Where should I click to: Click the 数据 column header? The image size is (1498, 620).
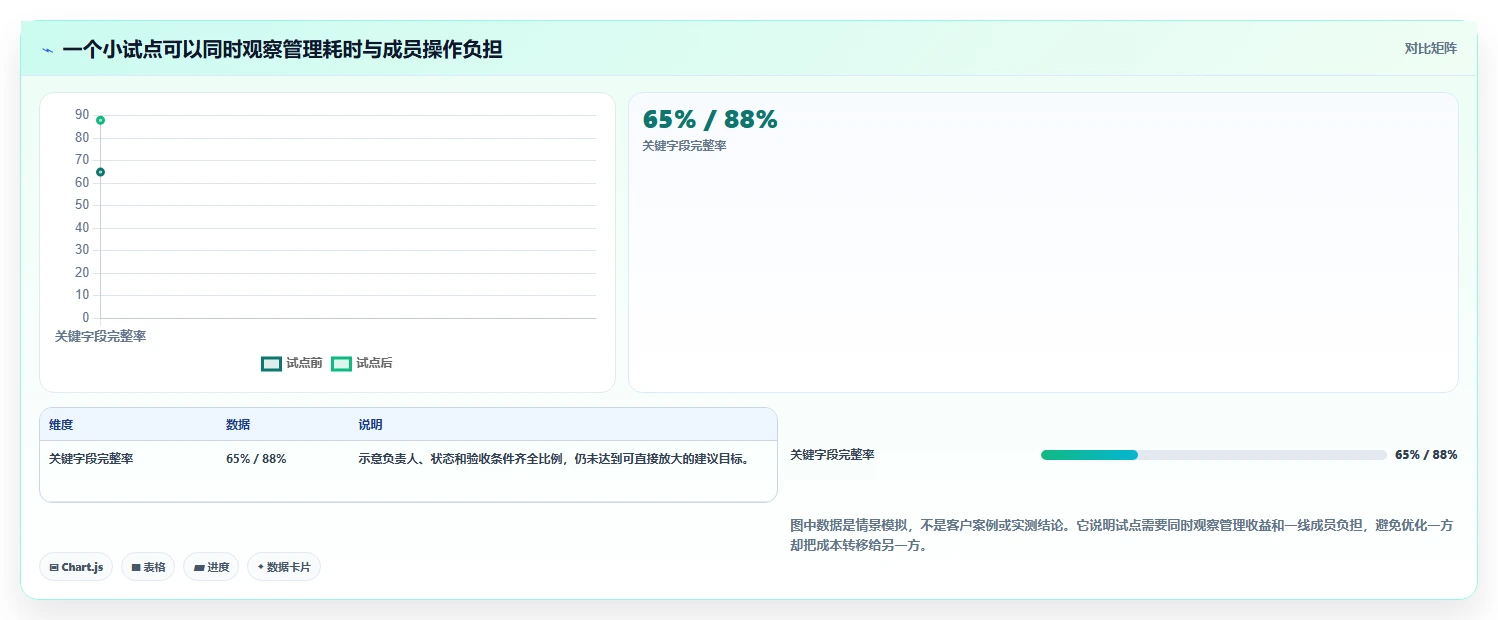(x=238, y=425)
